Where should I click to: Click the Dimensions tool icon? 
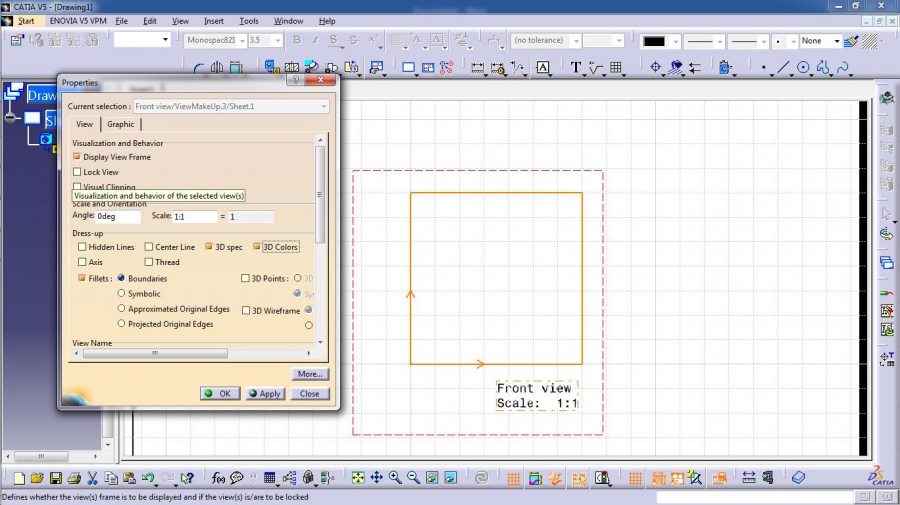click(x=478, y=68)
